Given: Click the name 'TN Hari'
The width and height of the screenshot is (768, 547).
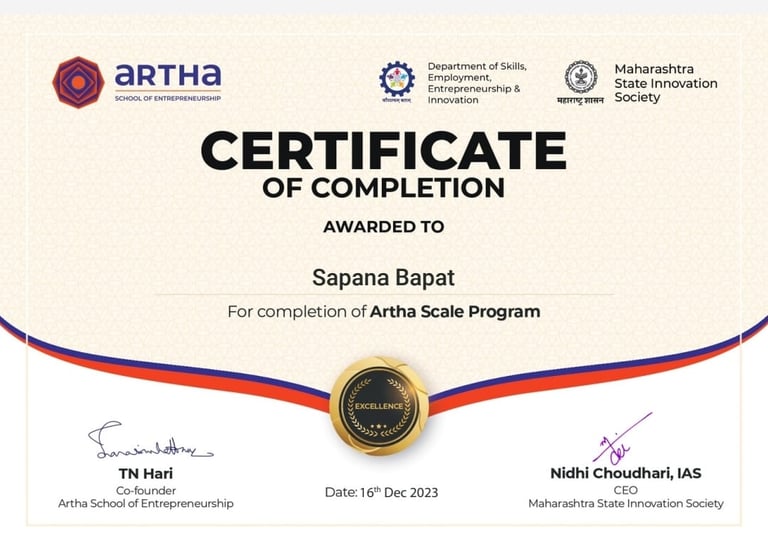Looking at the screenshot, I should pyautogui.click(x=145, y=474).
